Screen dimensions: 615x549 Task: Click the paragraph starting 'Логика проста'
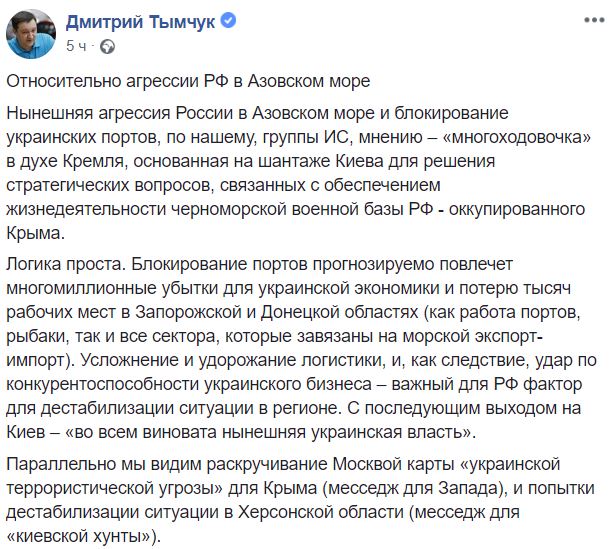302,348
